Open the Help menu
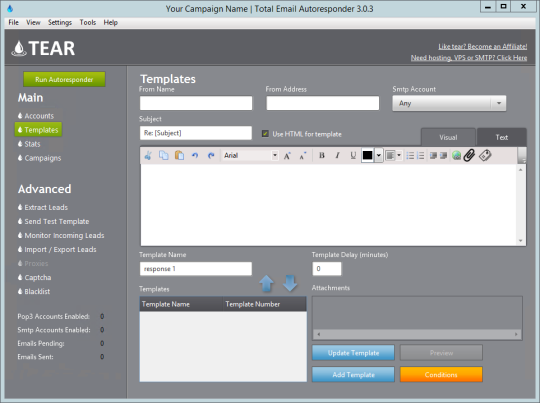540x403 pixels. [x=111, y=22]
